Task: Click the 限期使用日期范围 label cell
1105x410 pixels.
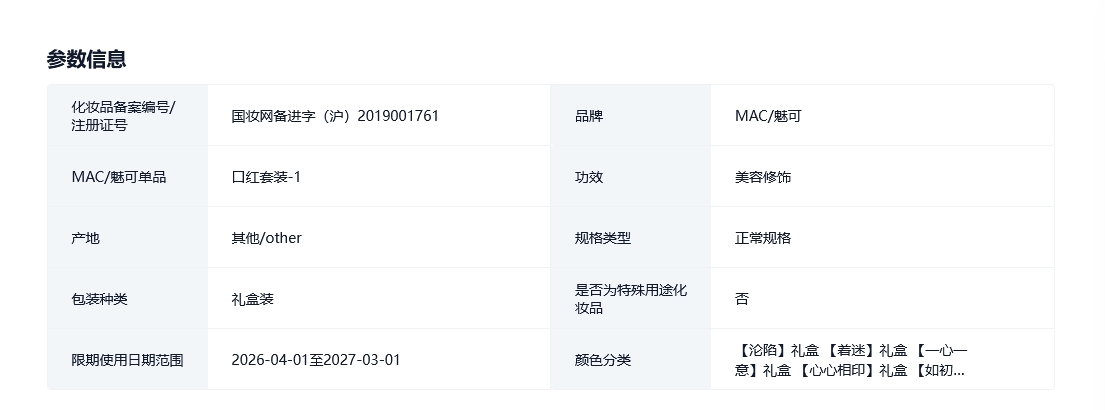Action: click(x=127, y=360)
